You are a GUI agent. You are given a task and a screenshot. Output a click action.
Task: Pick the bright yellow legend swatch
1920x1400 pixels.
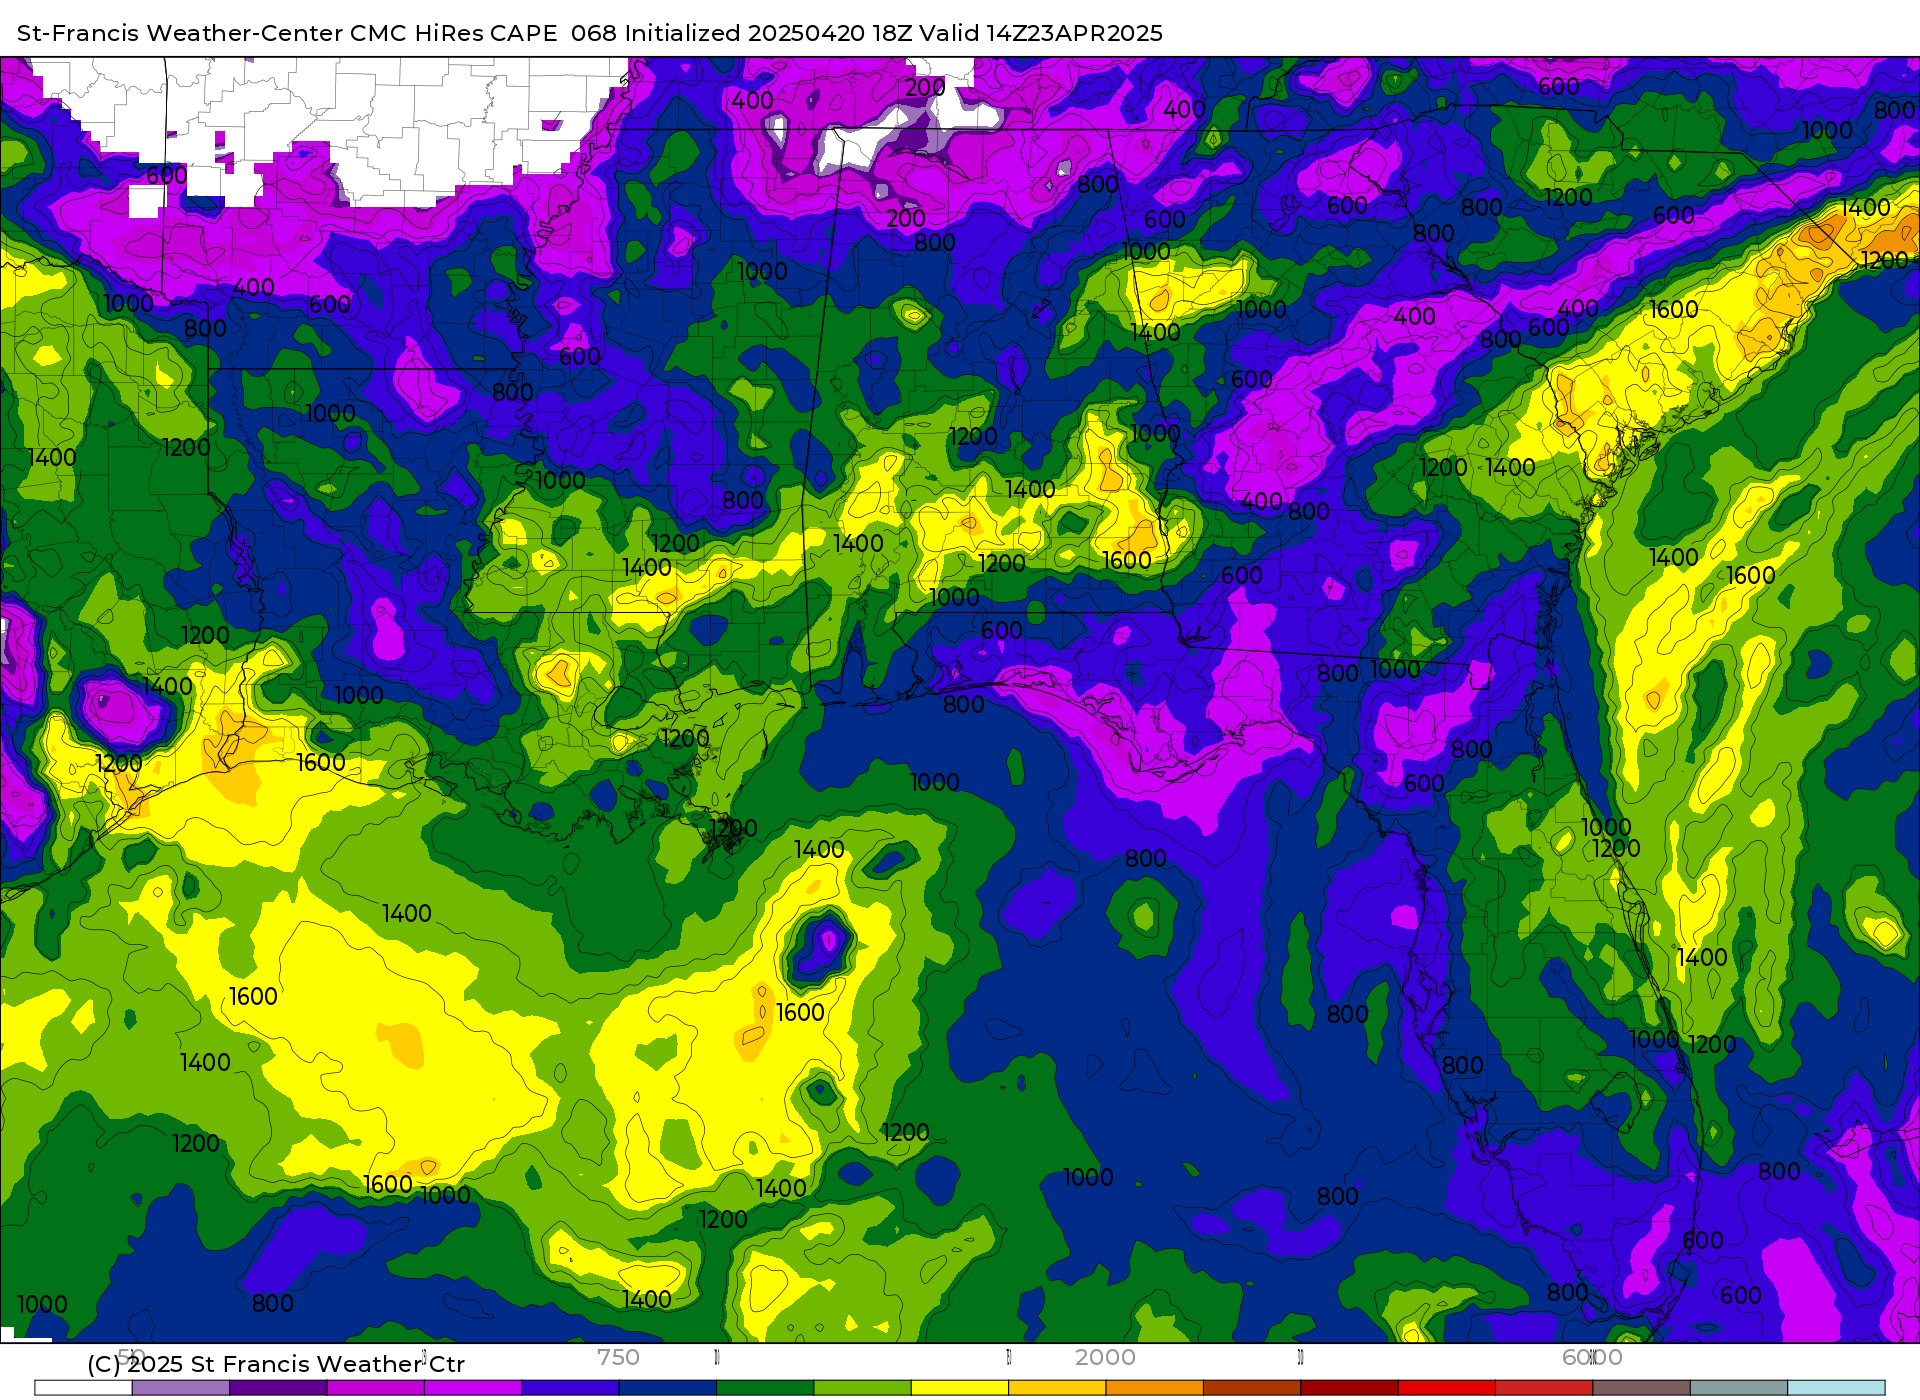point(960,1388)
